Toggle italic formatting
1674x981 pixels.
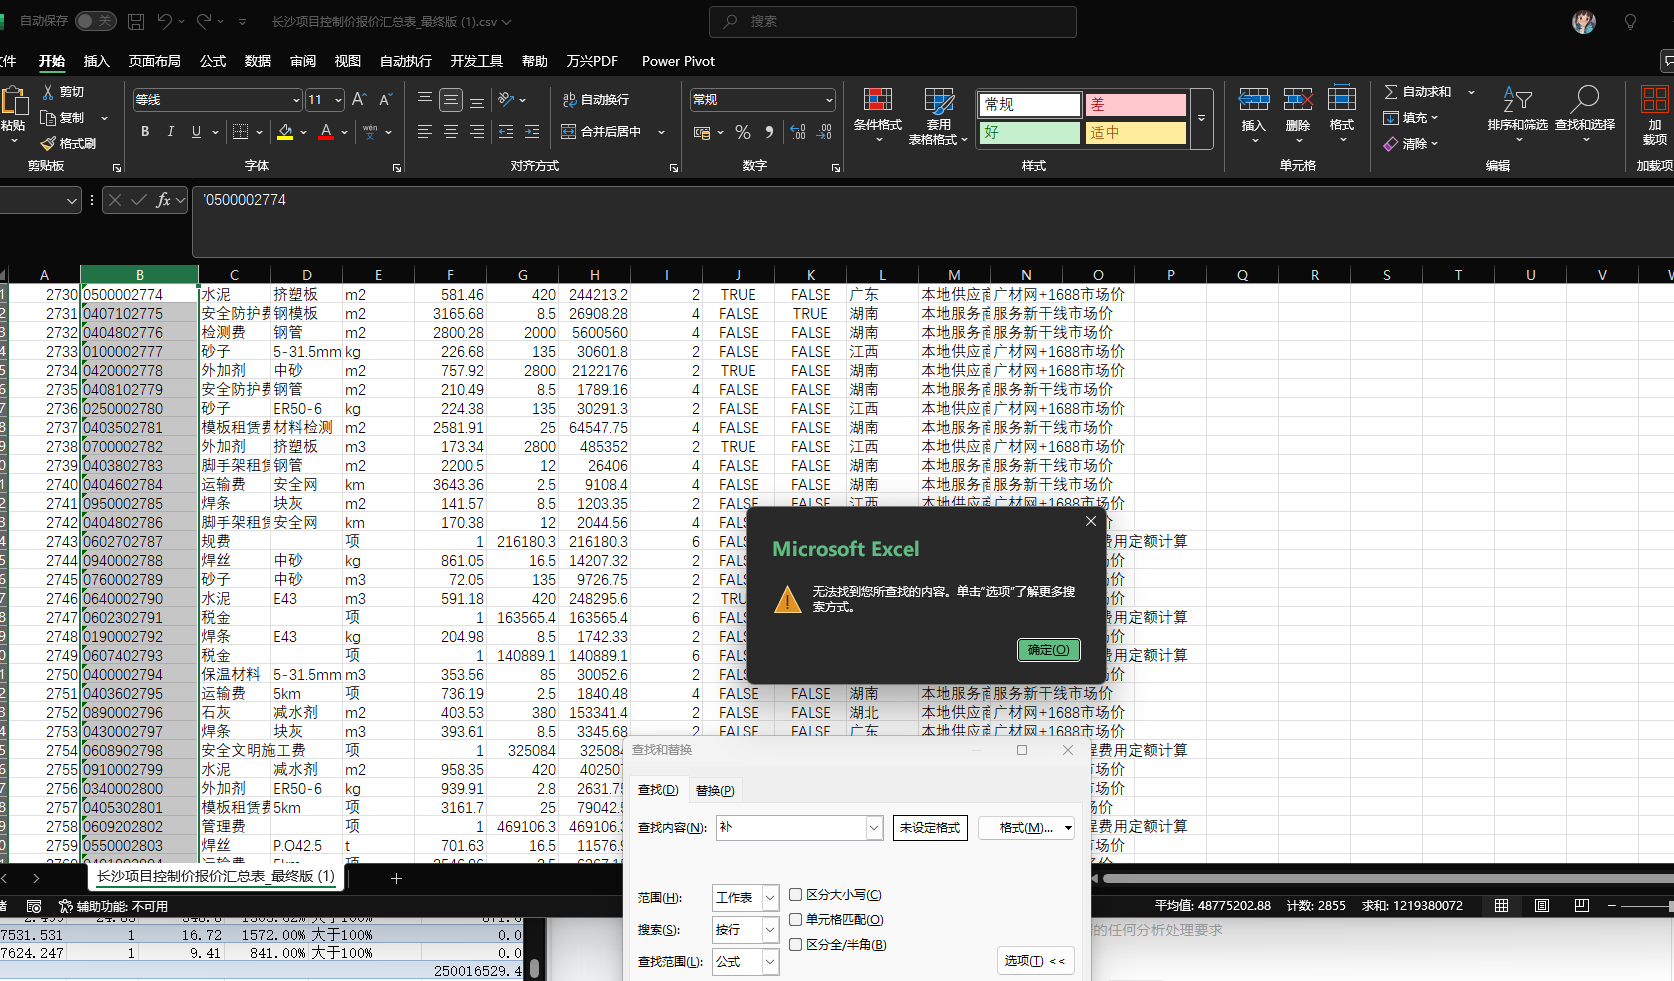[170, 132]
